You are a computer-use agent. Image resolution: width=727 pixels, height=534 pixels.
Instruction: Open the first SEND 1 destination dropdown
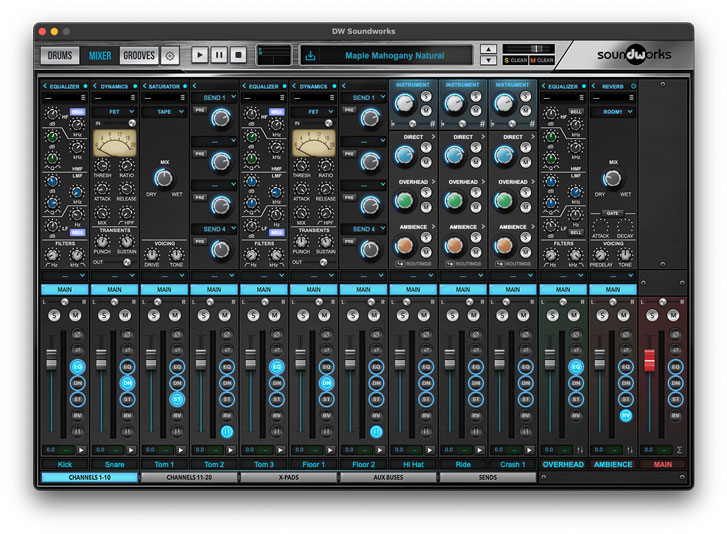(214, 97)
